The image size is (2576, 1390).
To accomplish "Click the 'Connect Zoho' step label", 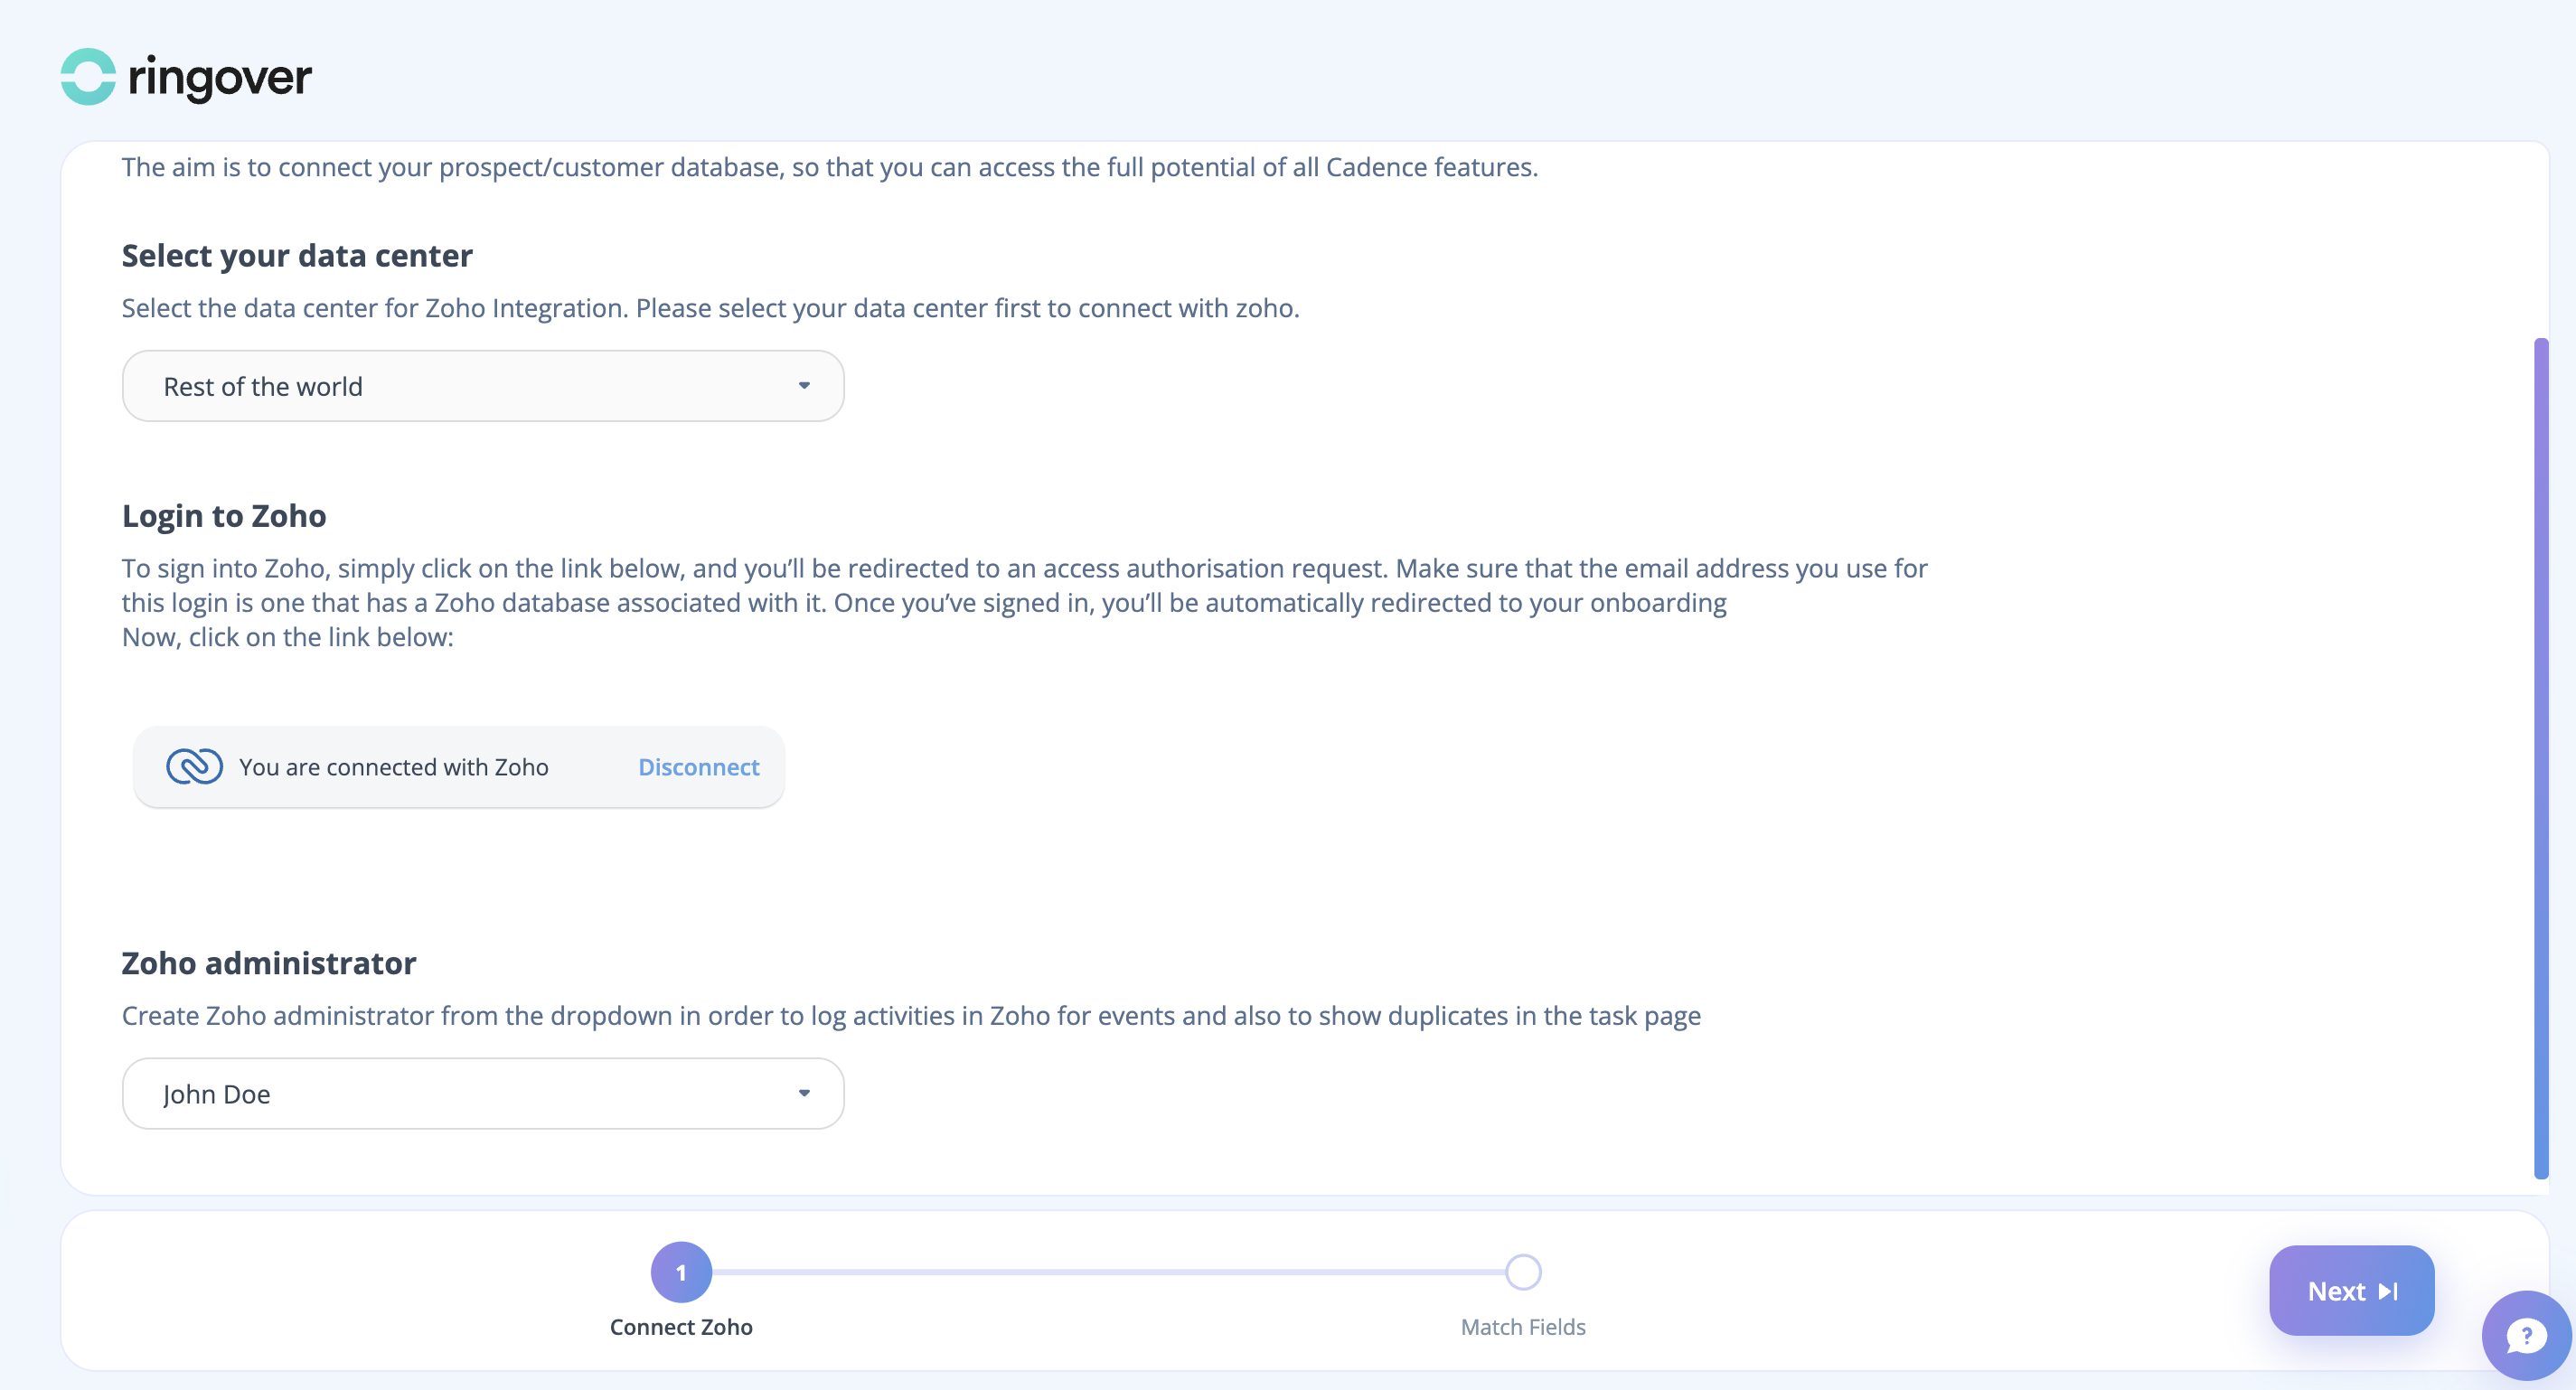I will 681,1327.
